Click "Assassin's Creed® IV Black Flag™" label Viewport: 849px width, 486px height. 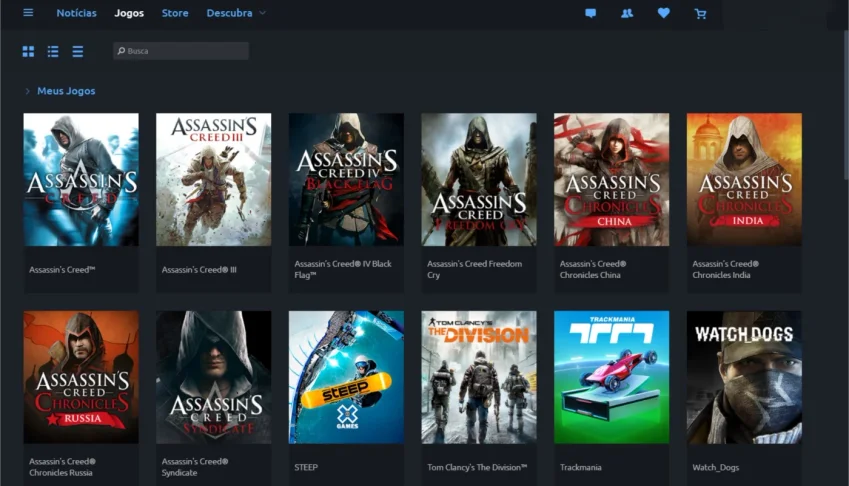tap(343, 270)
